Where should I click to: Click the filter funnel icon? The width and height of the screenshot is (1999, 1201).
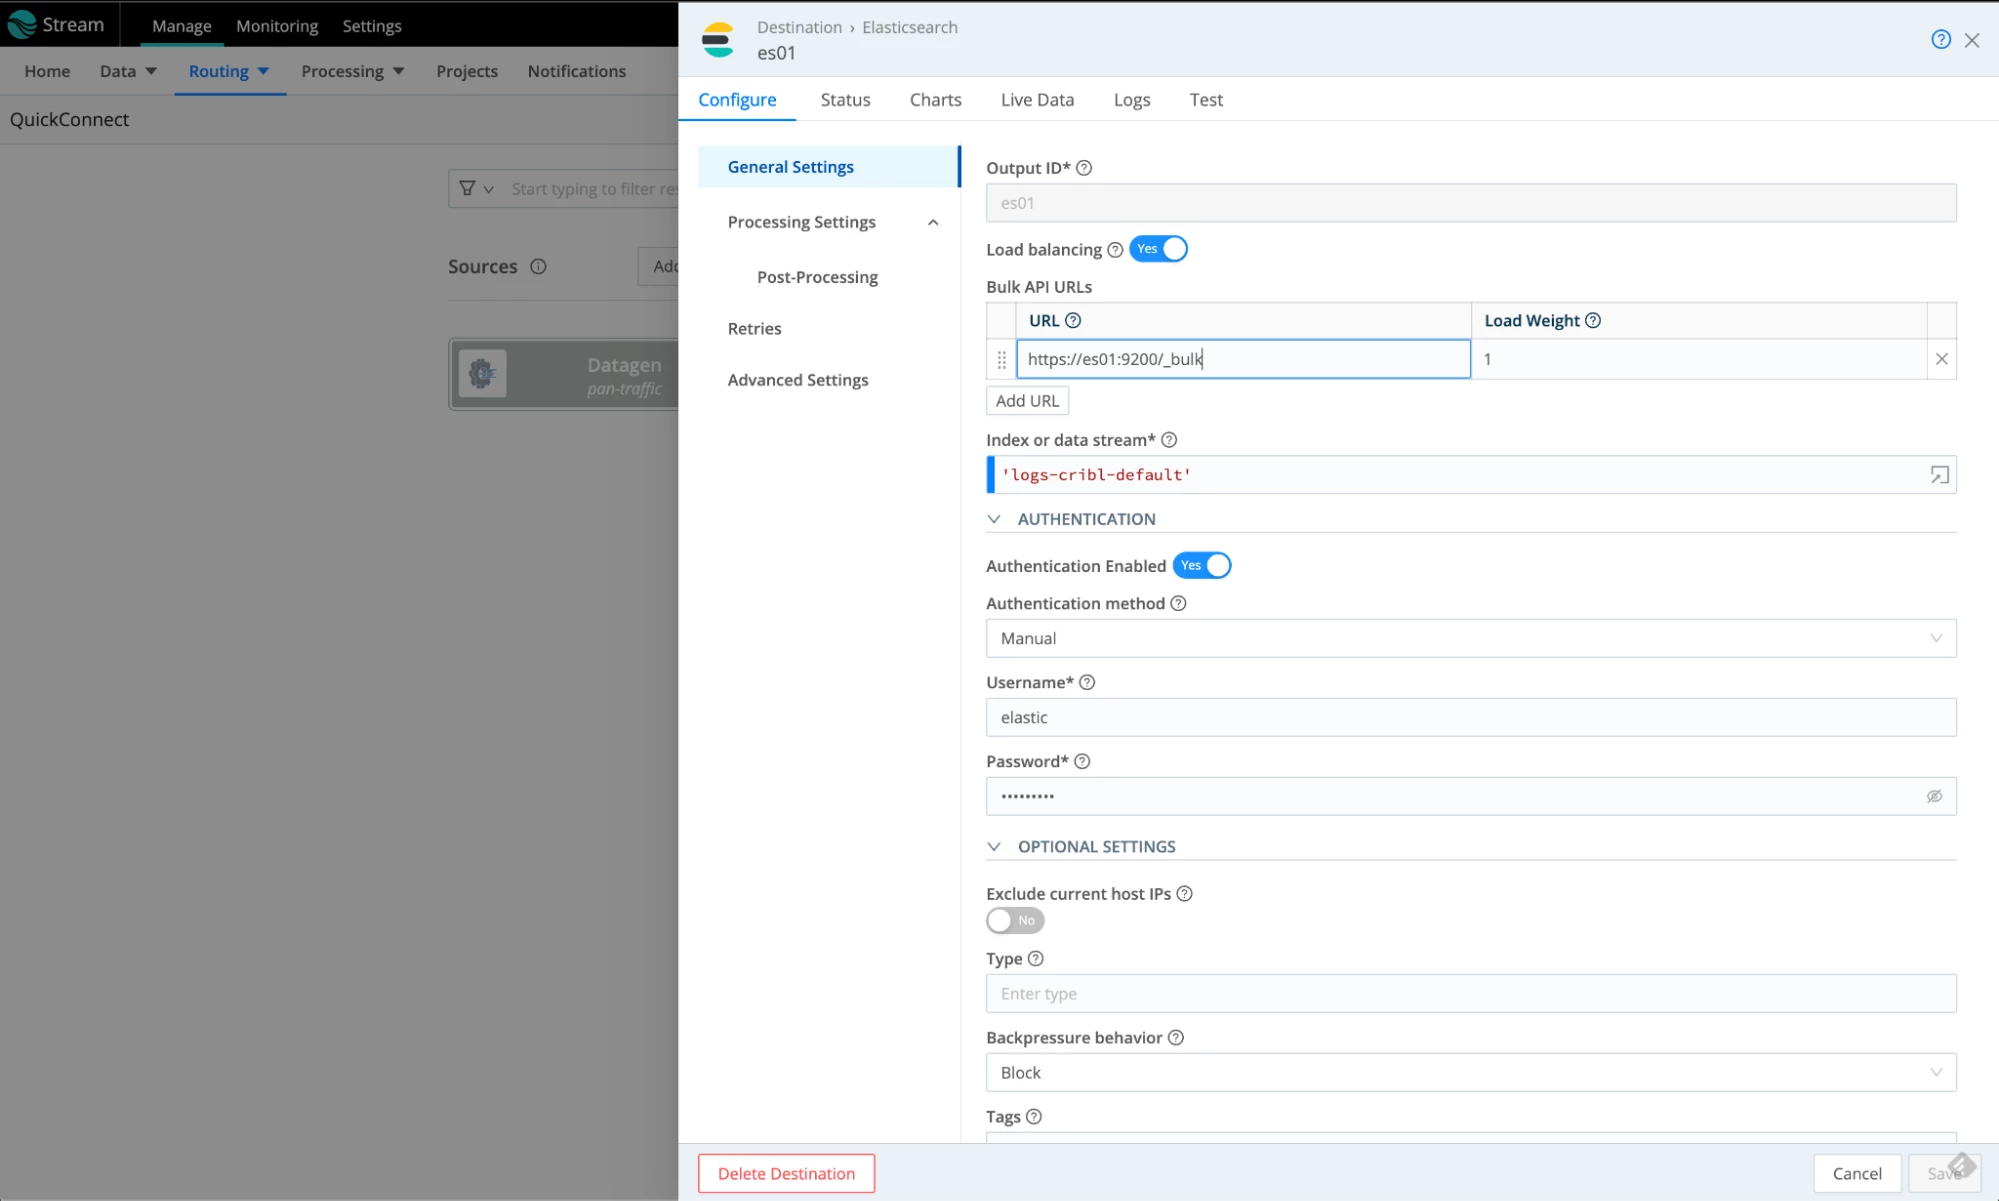[x=466, y=188]
